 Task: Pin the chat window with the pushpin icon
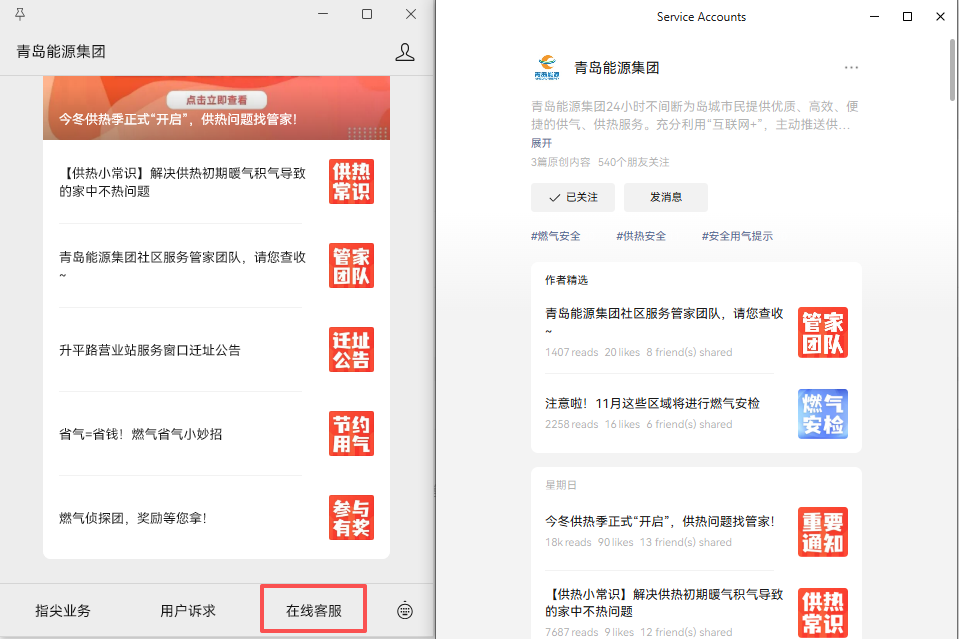click(x=20, y=14)
